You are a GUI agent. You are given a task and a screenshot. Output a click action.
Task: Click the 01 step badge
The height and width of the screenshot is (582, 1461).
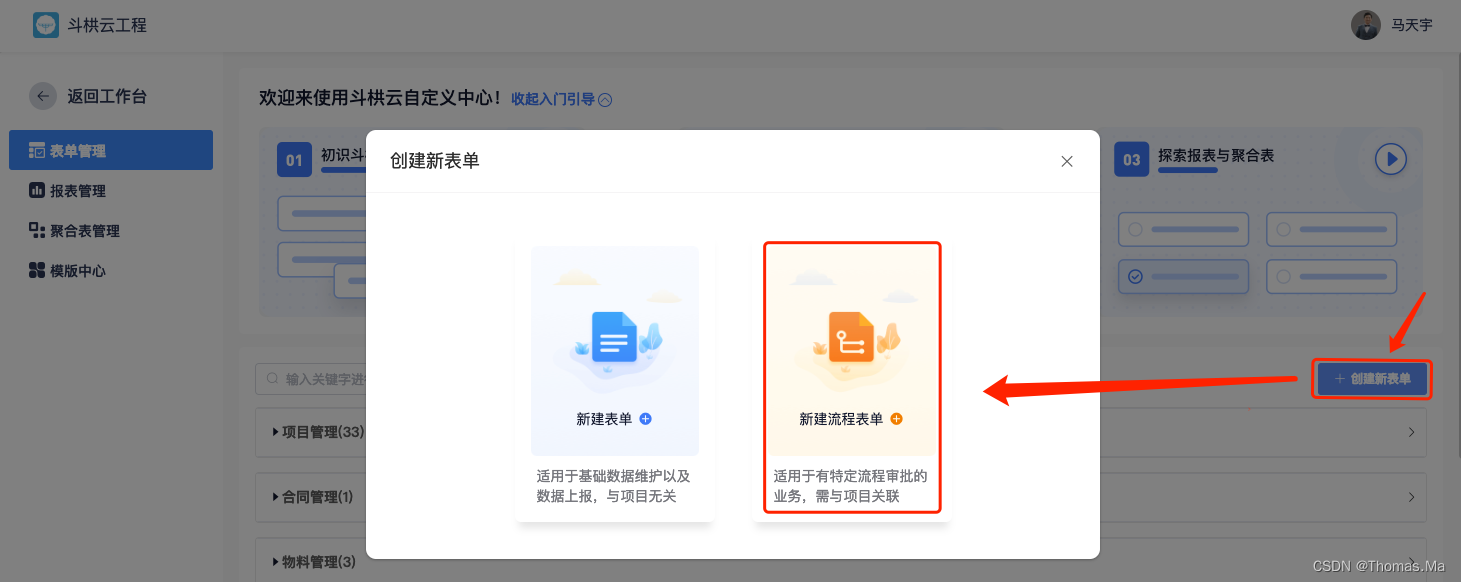tap(294, 160)
